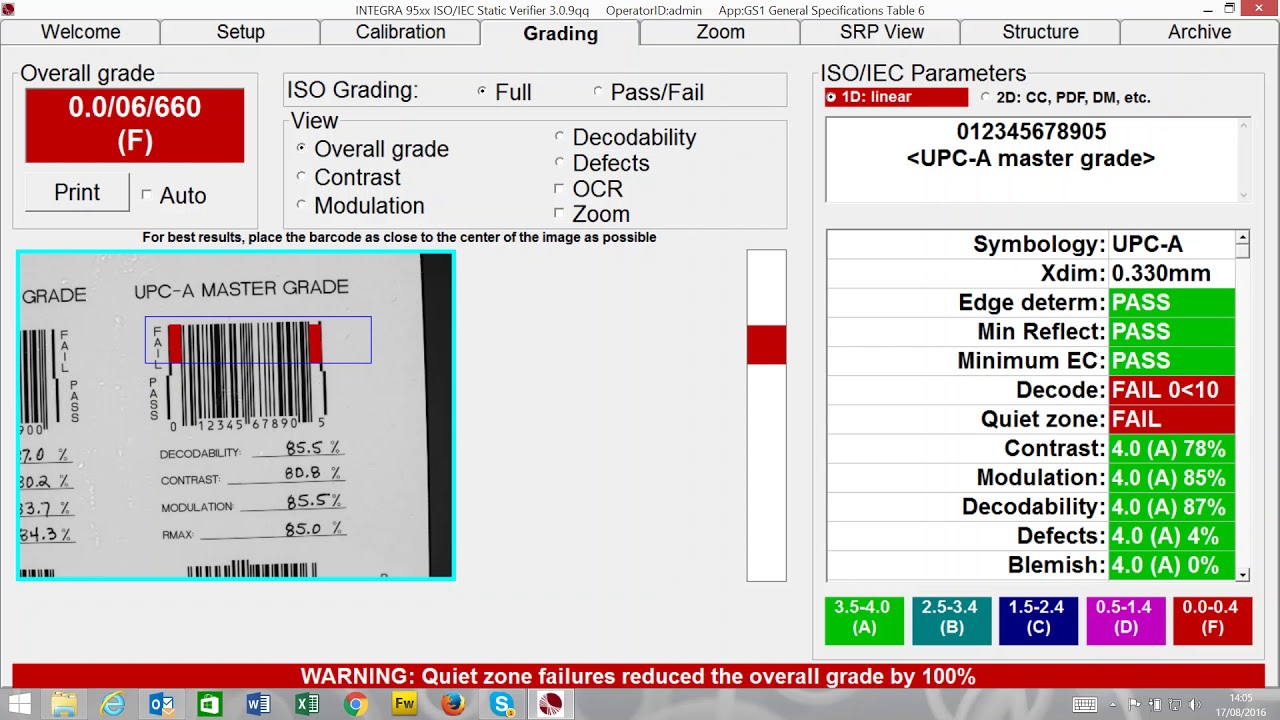
Task: Open the Windows Start menu
Action: [20, 704]
